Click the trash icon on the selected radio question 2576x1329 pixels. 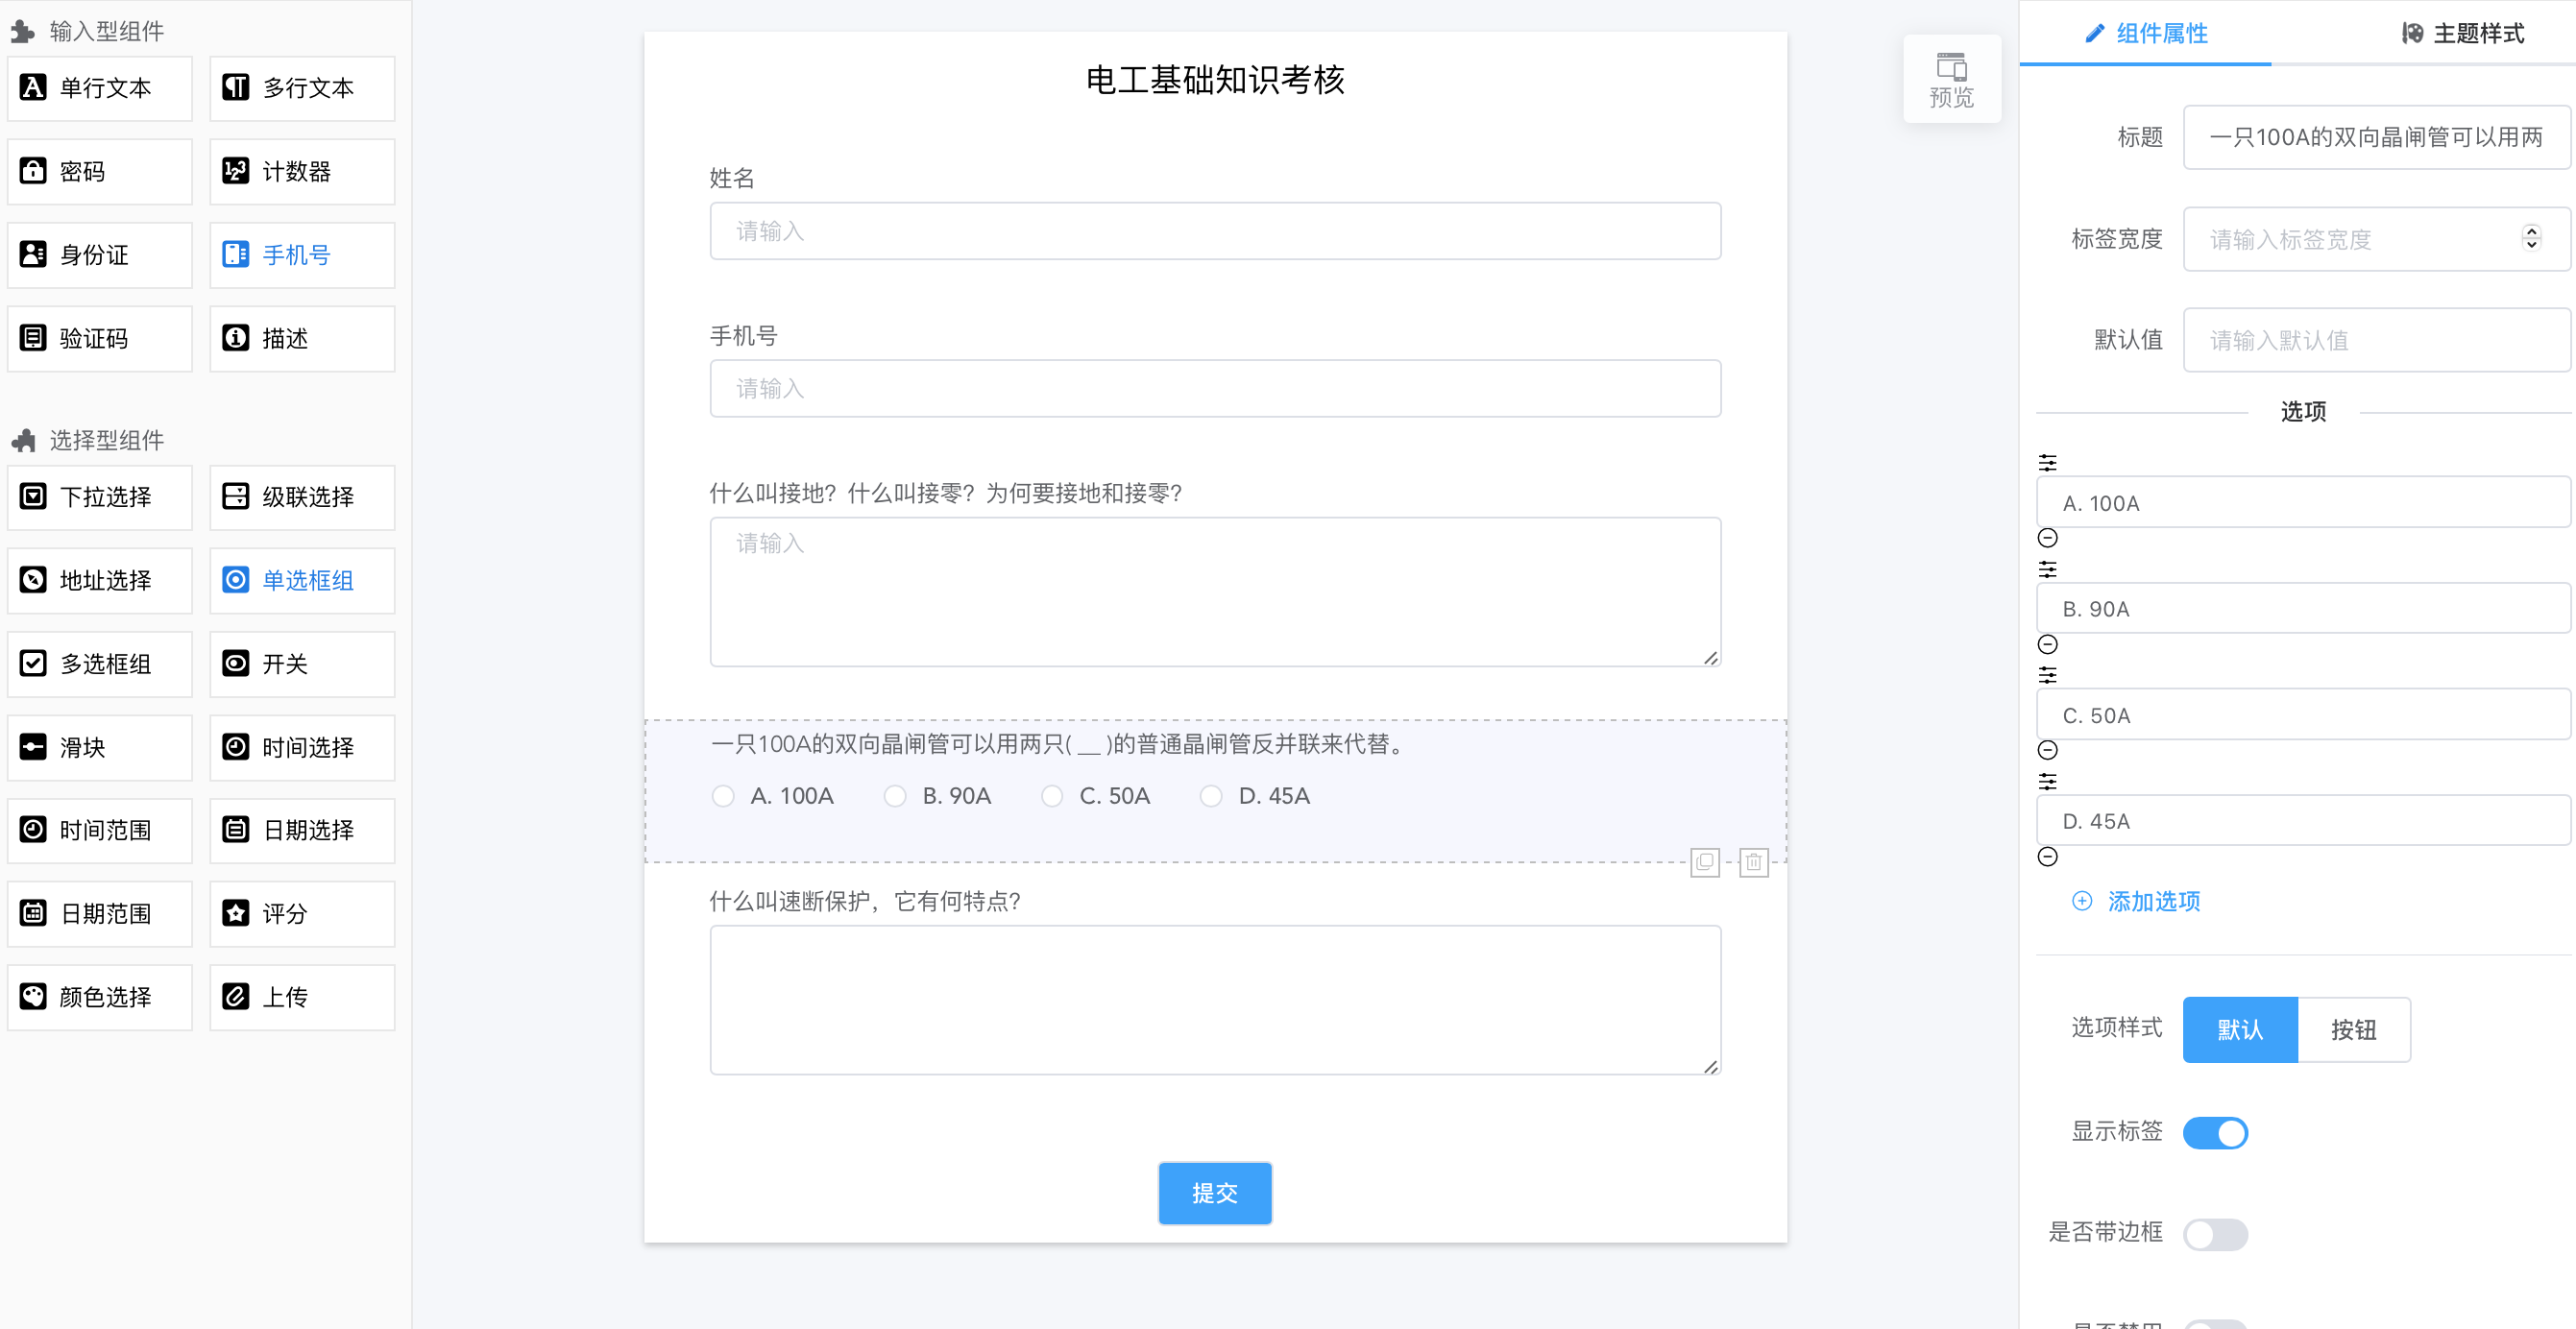click(1753, 862)
